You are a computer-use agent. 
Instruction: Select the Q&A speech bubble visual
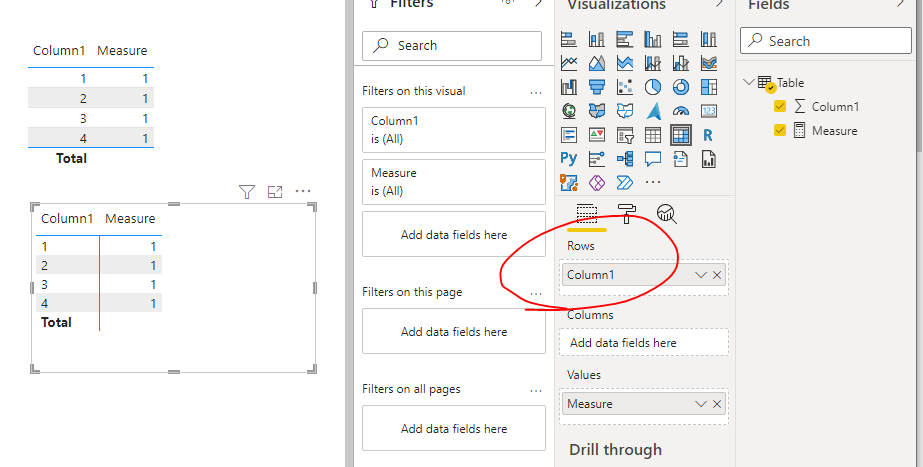[x=653, y=158]
